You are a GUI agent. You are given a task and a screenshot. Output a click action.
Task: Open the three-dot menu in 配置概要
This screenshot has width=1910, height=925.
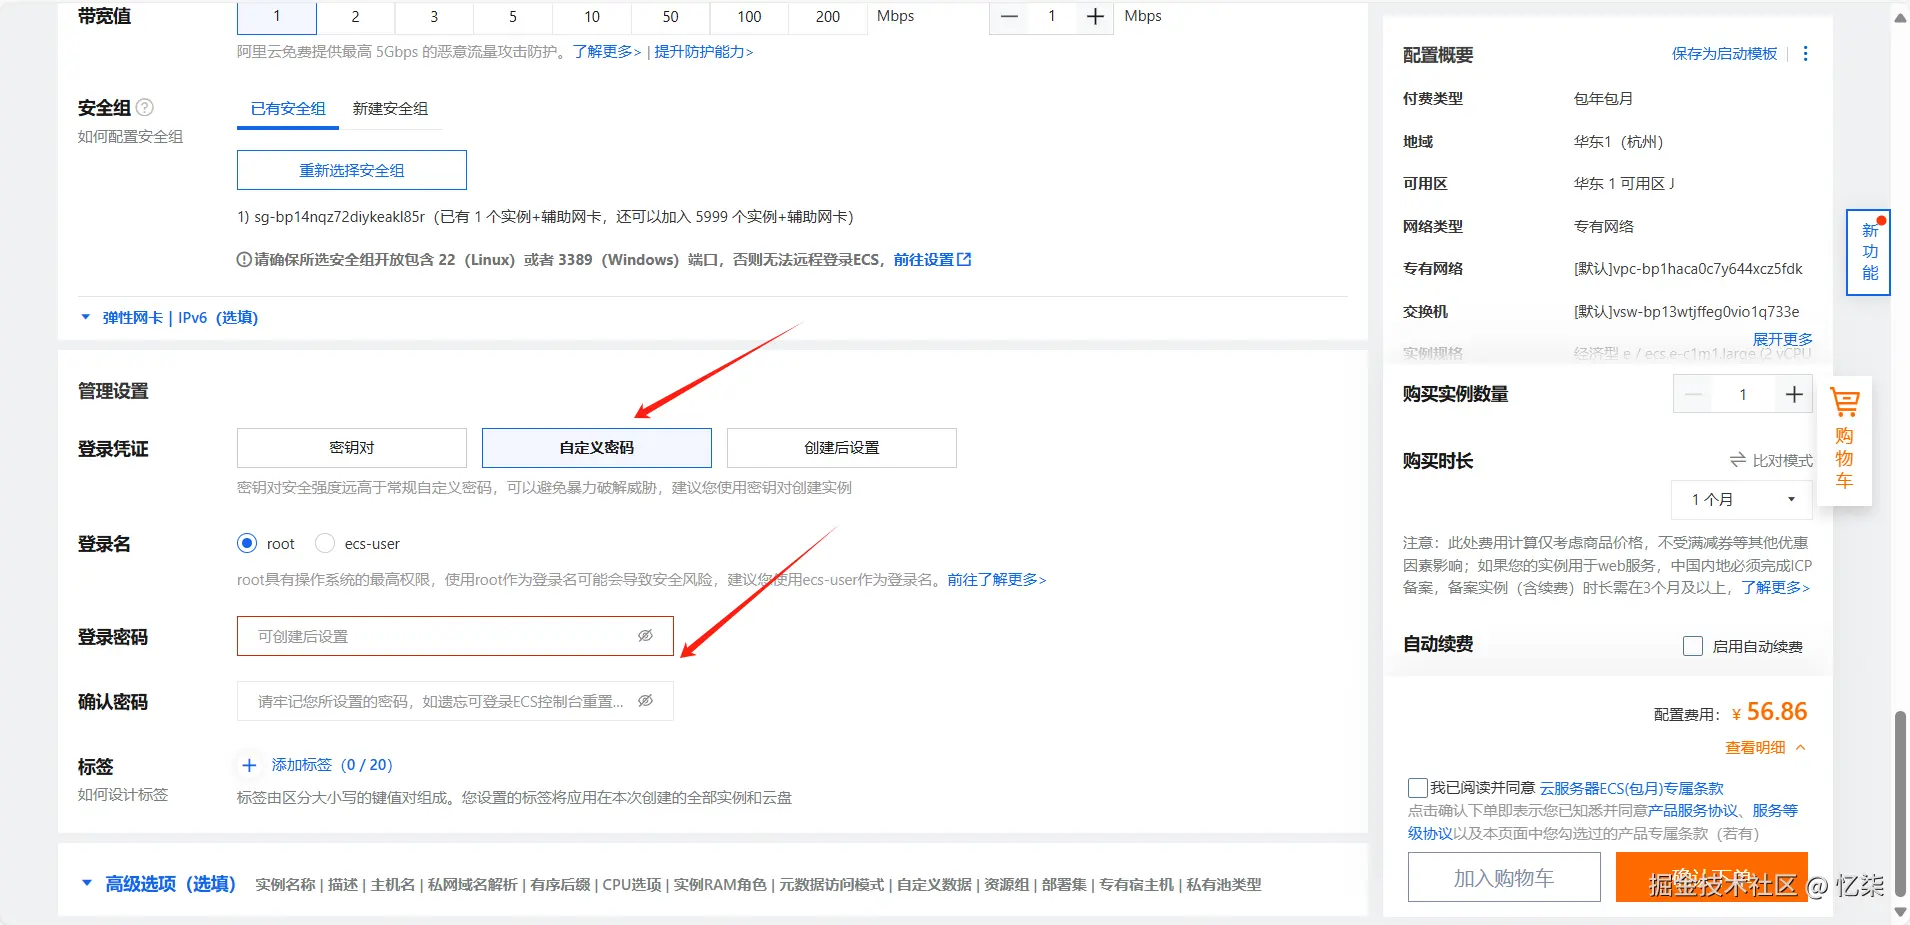1805,54
